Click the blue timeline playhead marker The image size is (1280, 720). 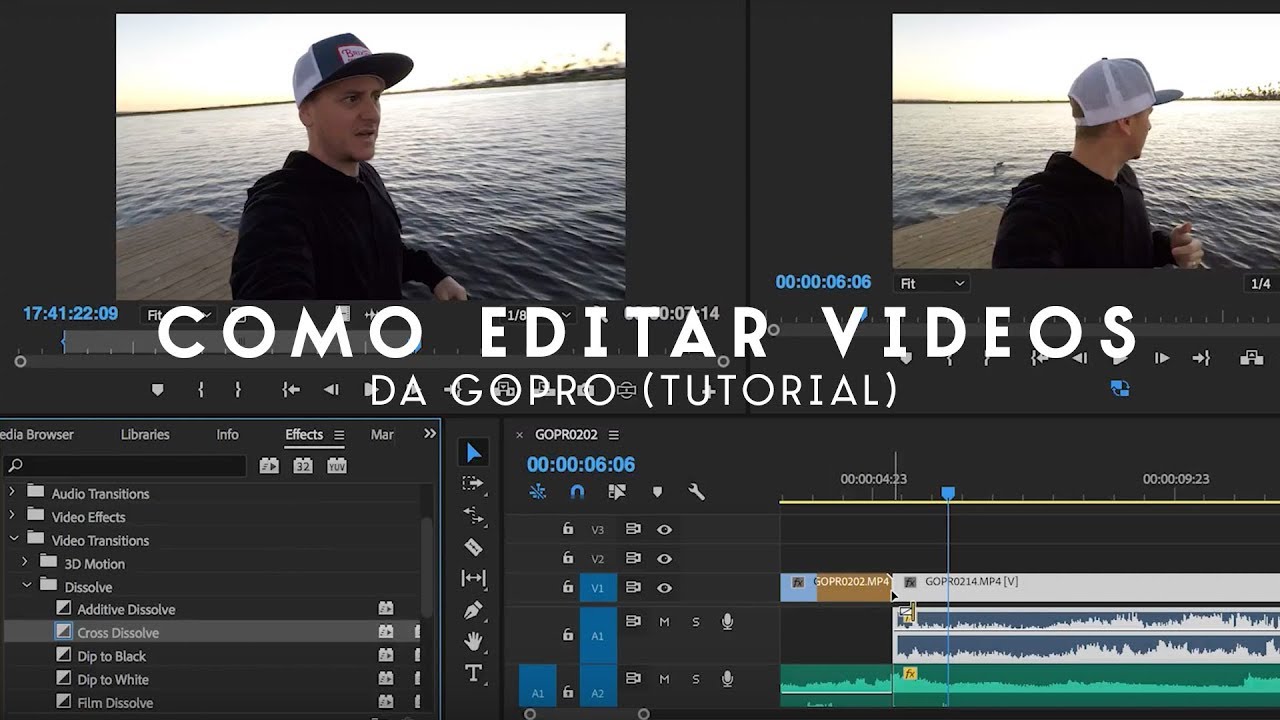[948, 493]
